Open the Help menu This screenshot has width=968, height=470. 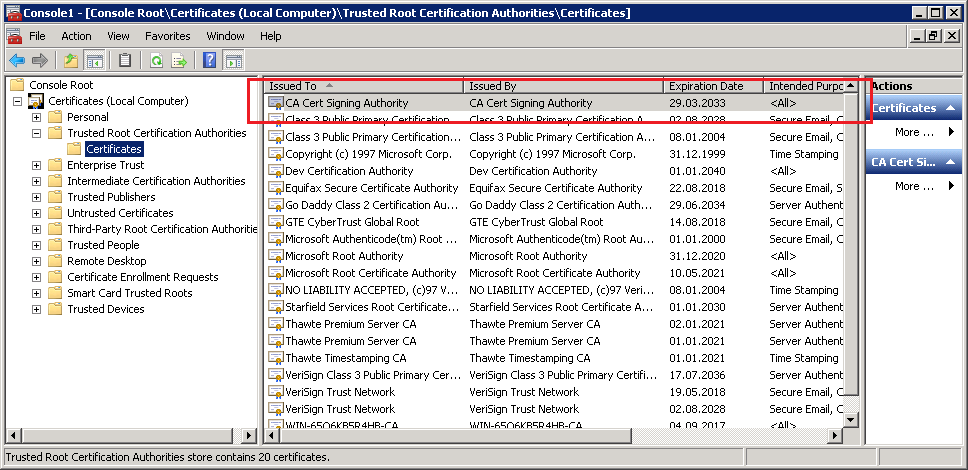point(270,36)
